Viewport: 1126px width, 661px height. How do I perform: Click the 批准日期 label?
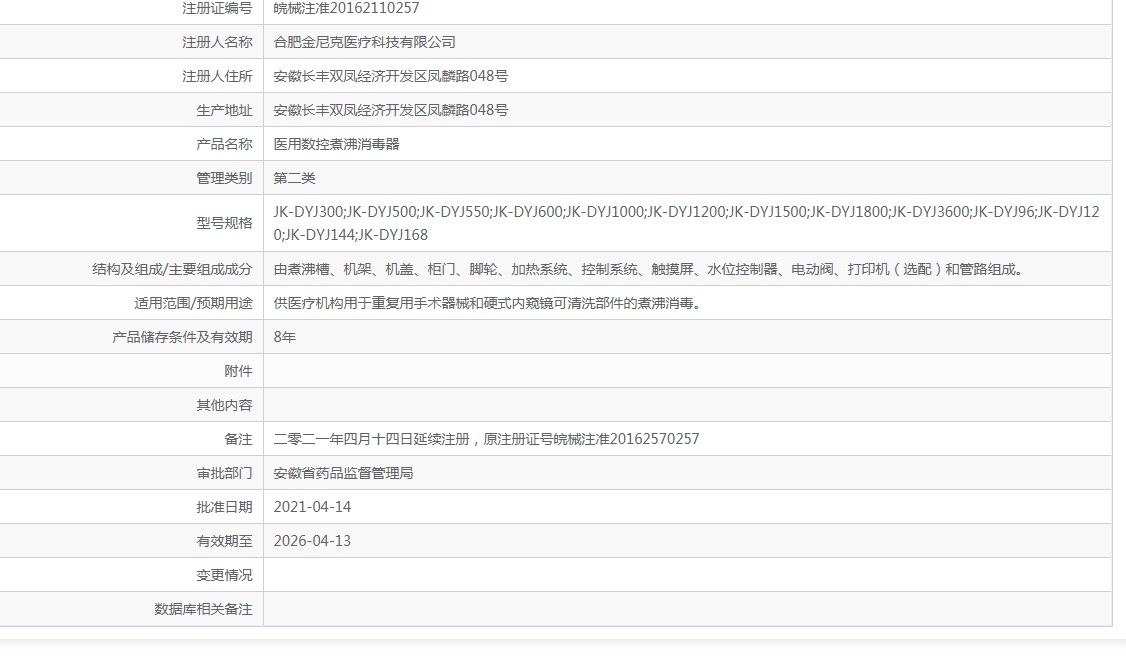pos(224,507)
